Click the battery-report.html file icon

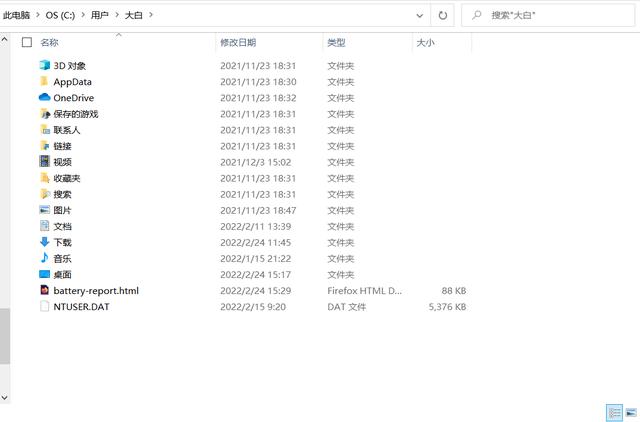44,290
